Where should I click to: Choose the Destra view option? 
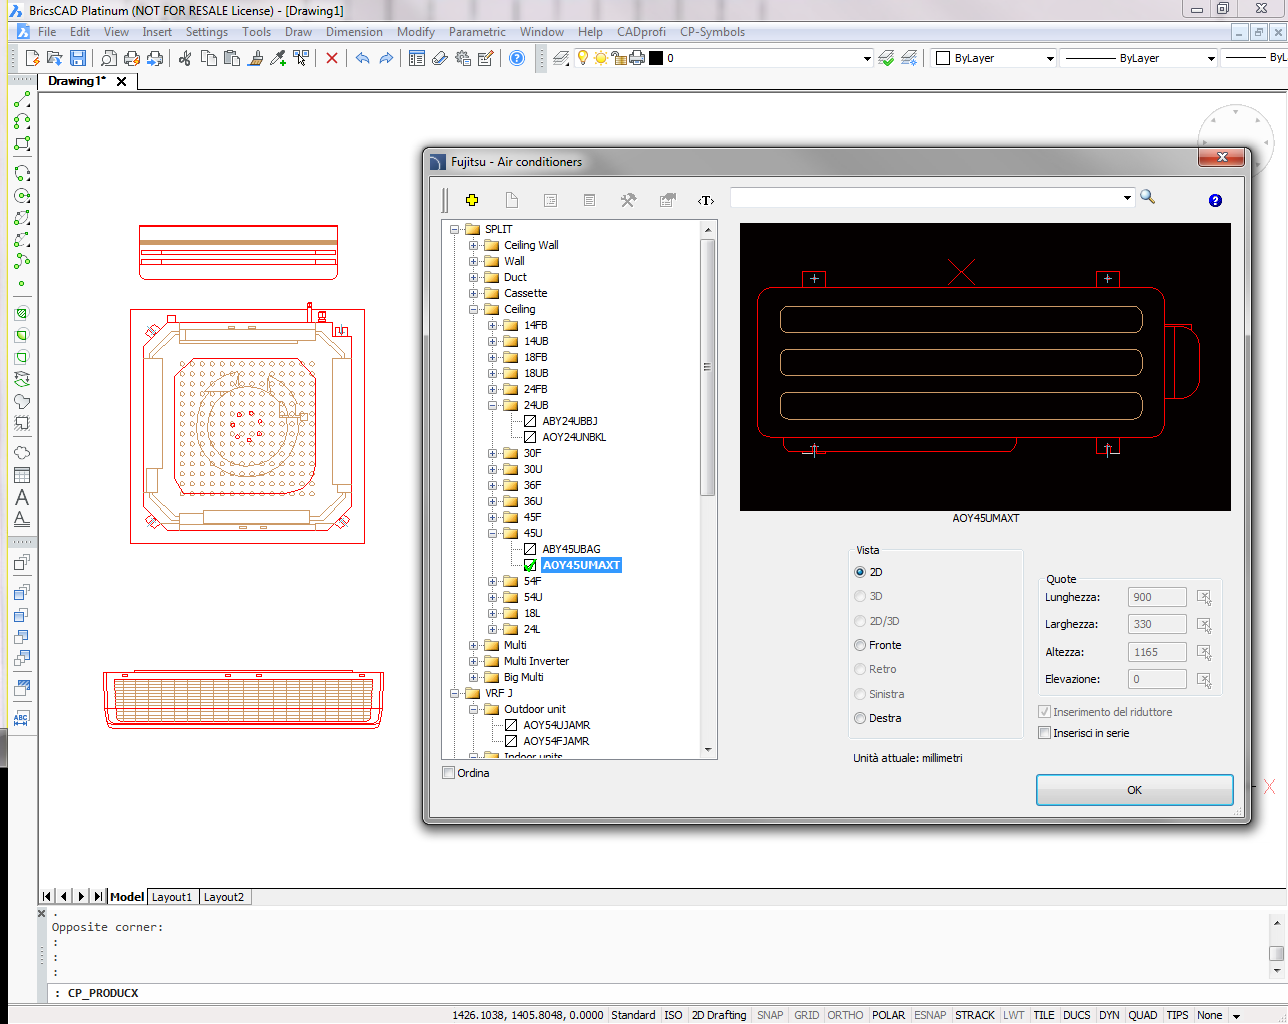859,718
